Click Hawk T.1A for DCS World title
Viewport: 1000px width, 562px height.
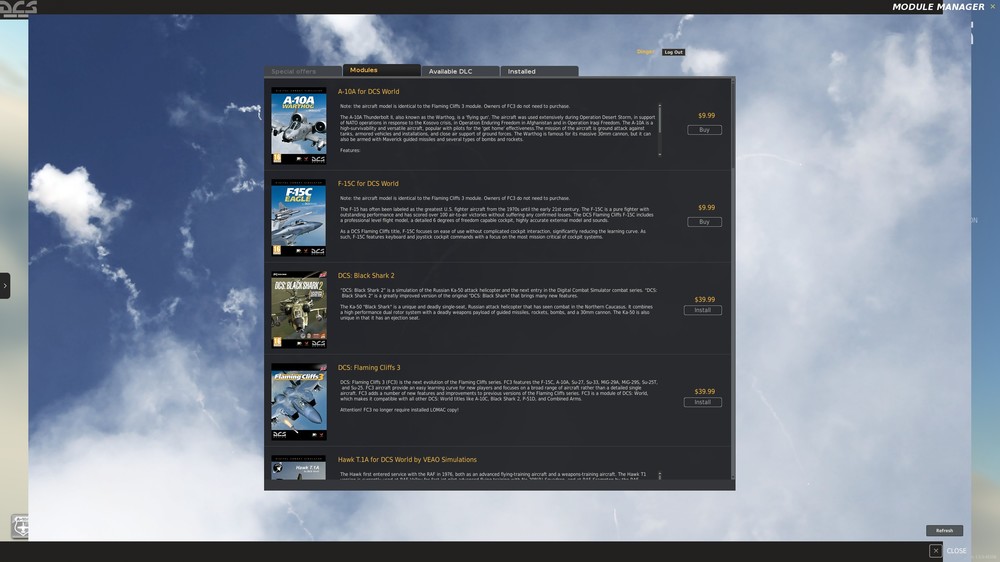(407, 459)
